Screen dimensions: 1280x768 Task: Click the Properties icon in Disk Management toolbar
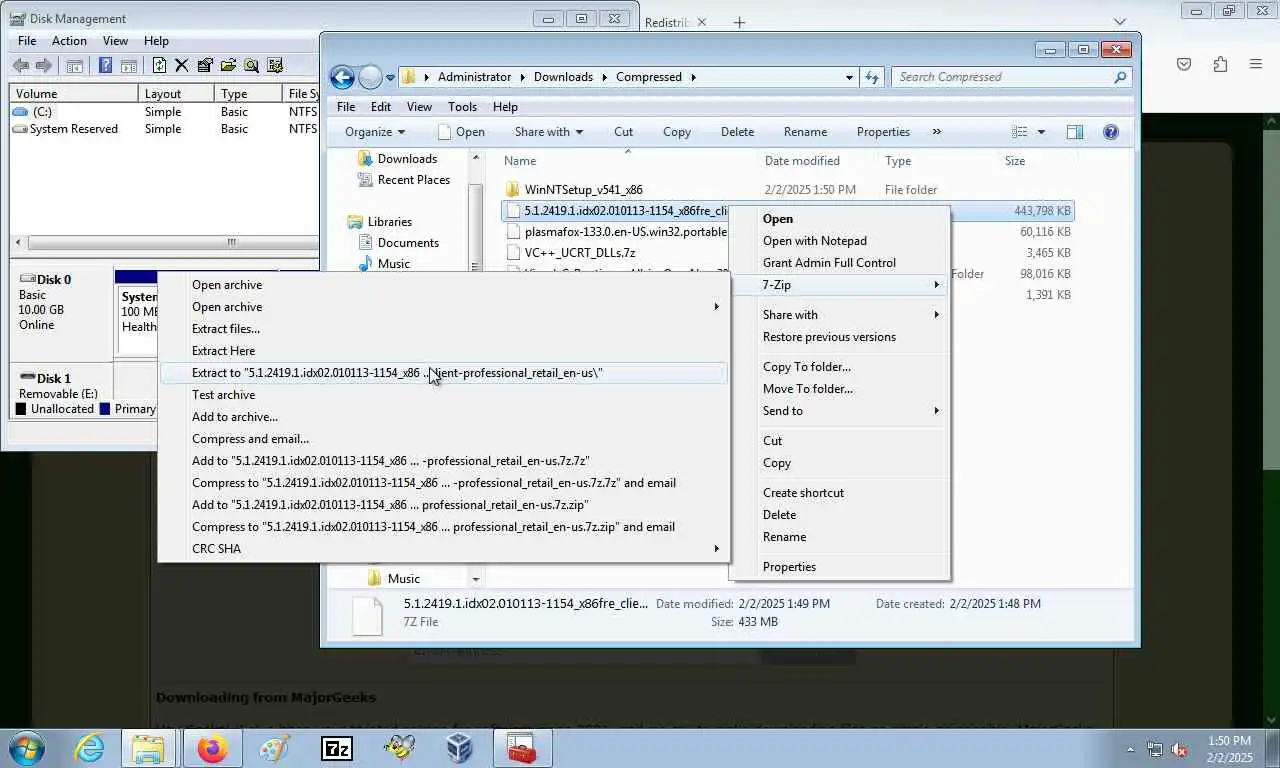(x=205, y=66)
